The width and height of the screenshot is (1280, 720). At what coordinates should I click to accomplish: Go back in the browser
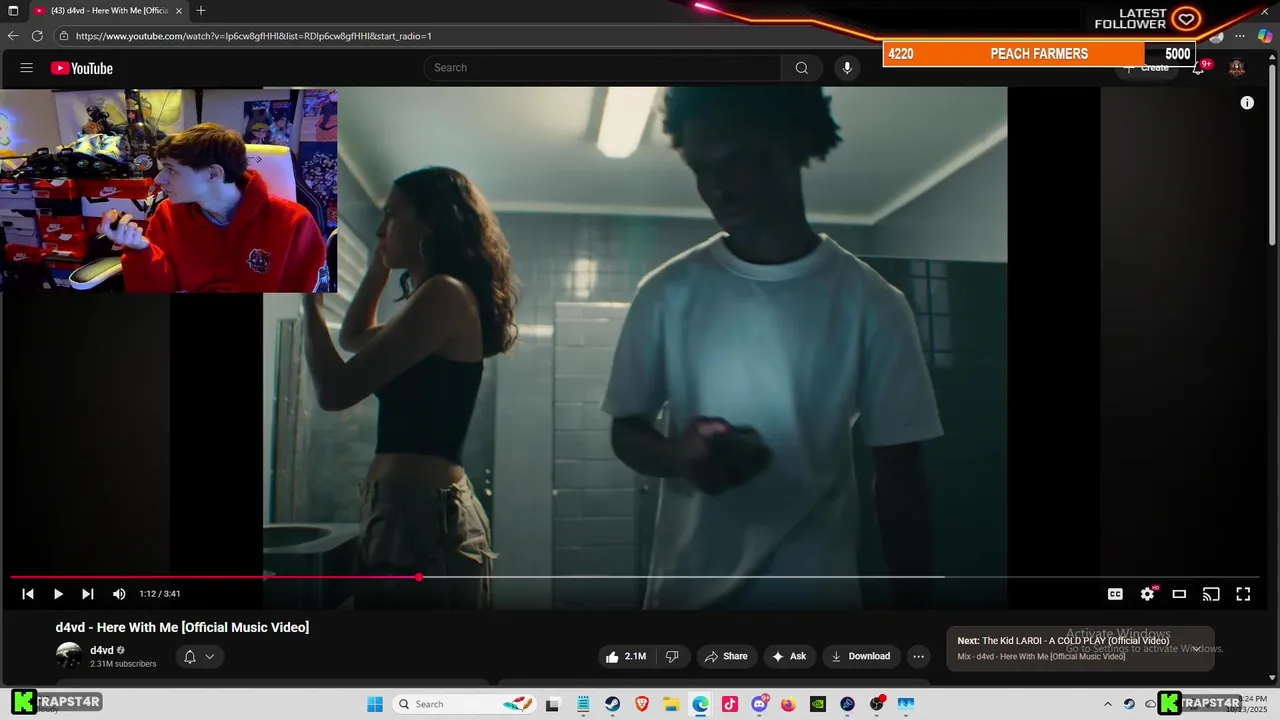coord(13,36)
